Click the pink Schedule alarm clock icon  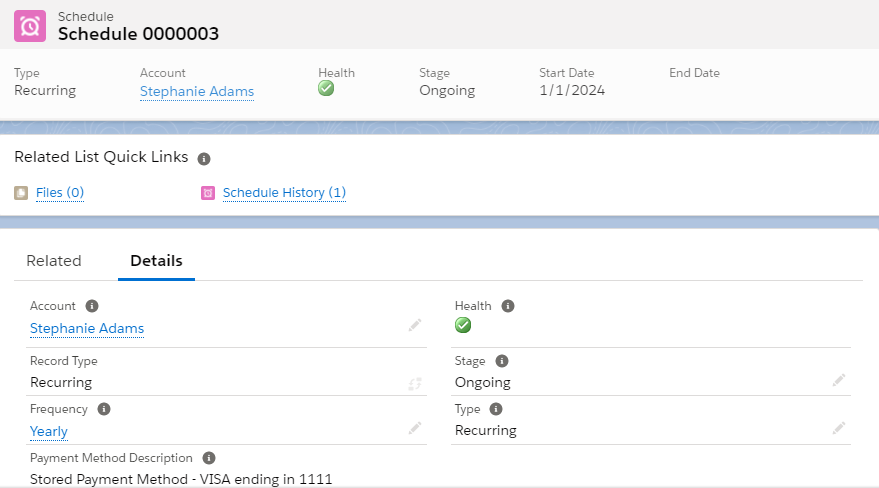30,26
